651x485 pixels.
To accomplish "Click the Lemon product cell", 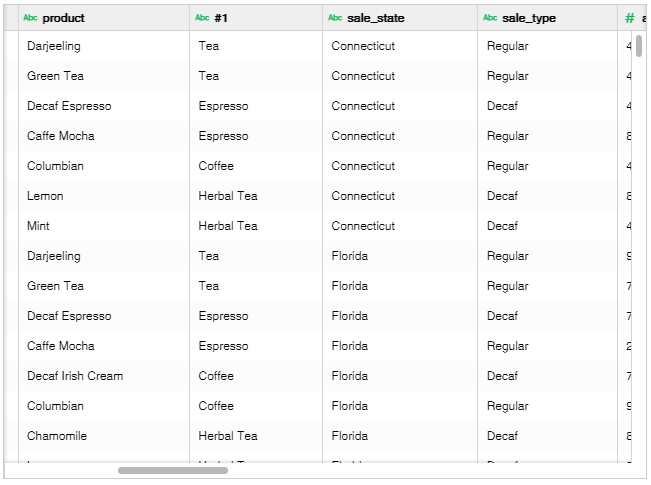I will click(x=104, y=196).
